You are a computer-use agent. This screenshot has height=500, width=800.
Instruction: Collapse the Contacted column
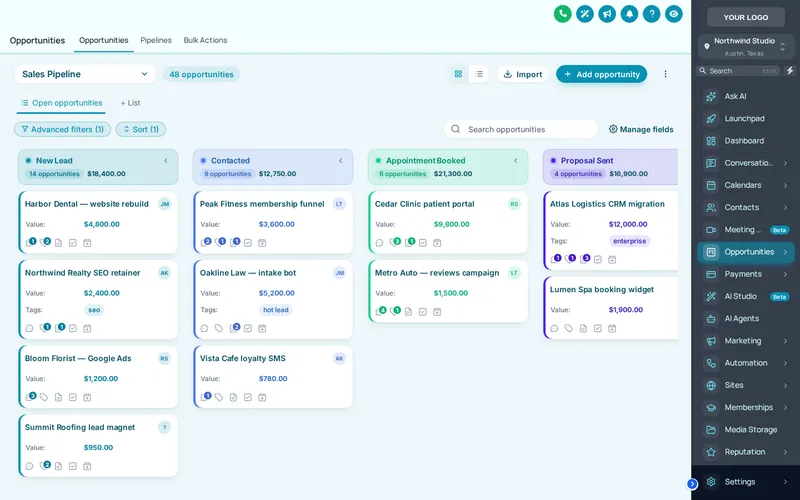341,160
